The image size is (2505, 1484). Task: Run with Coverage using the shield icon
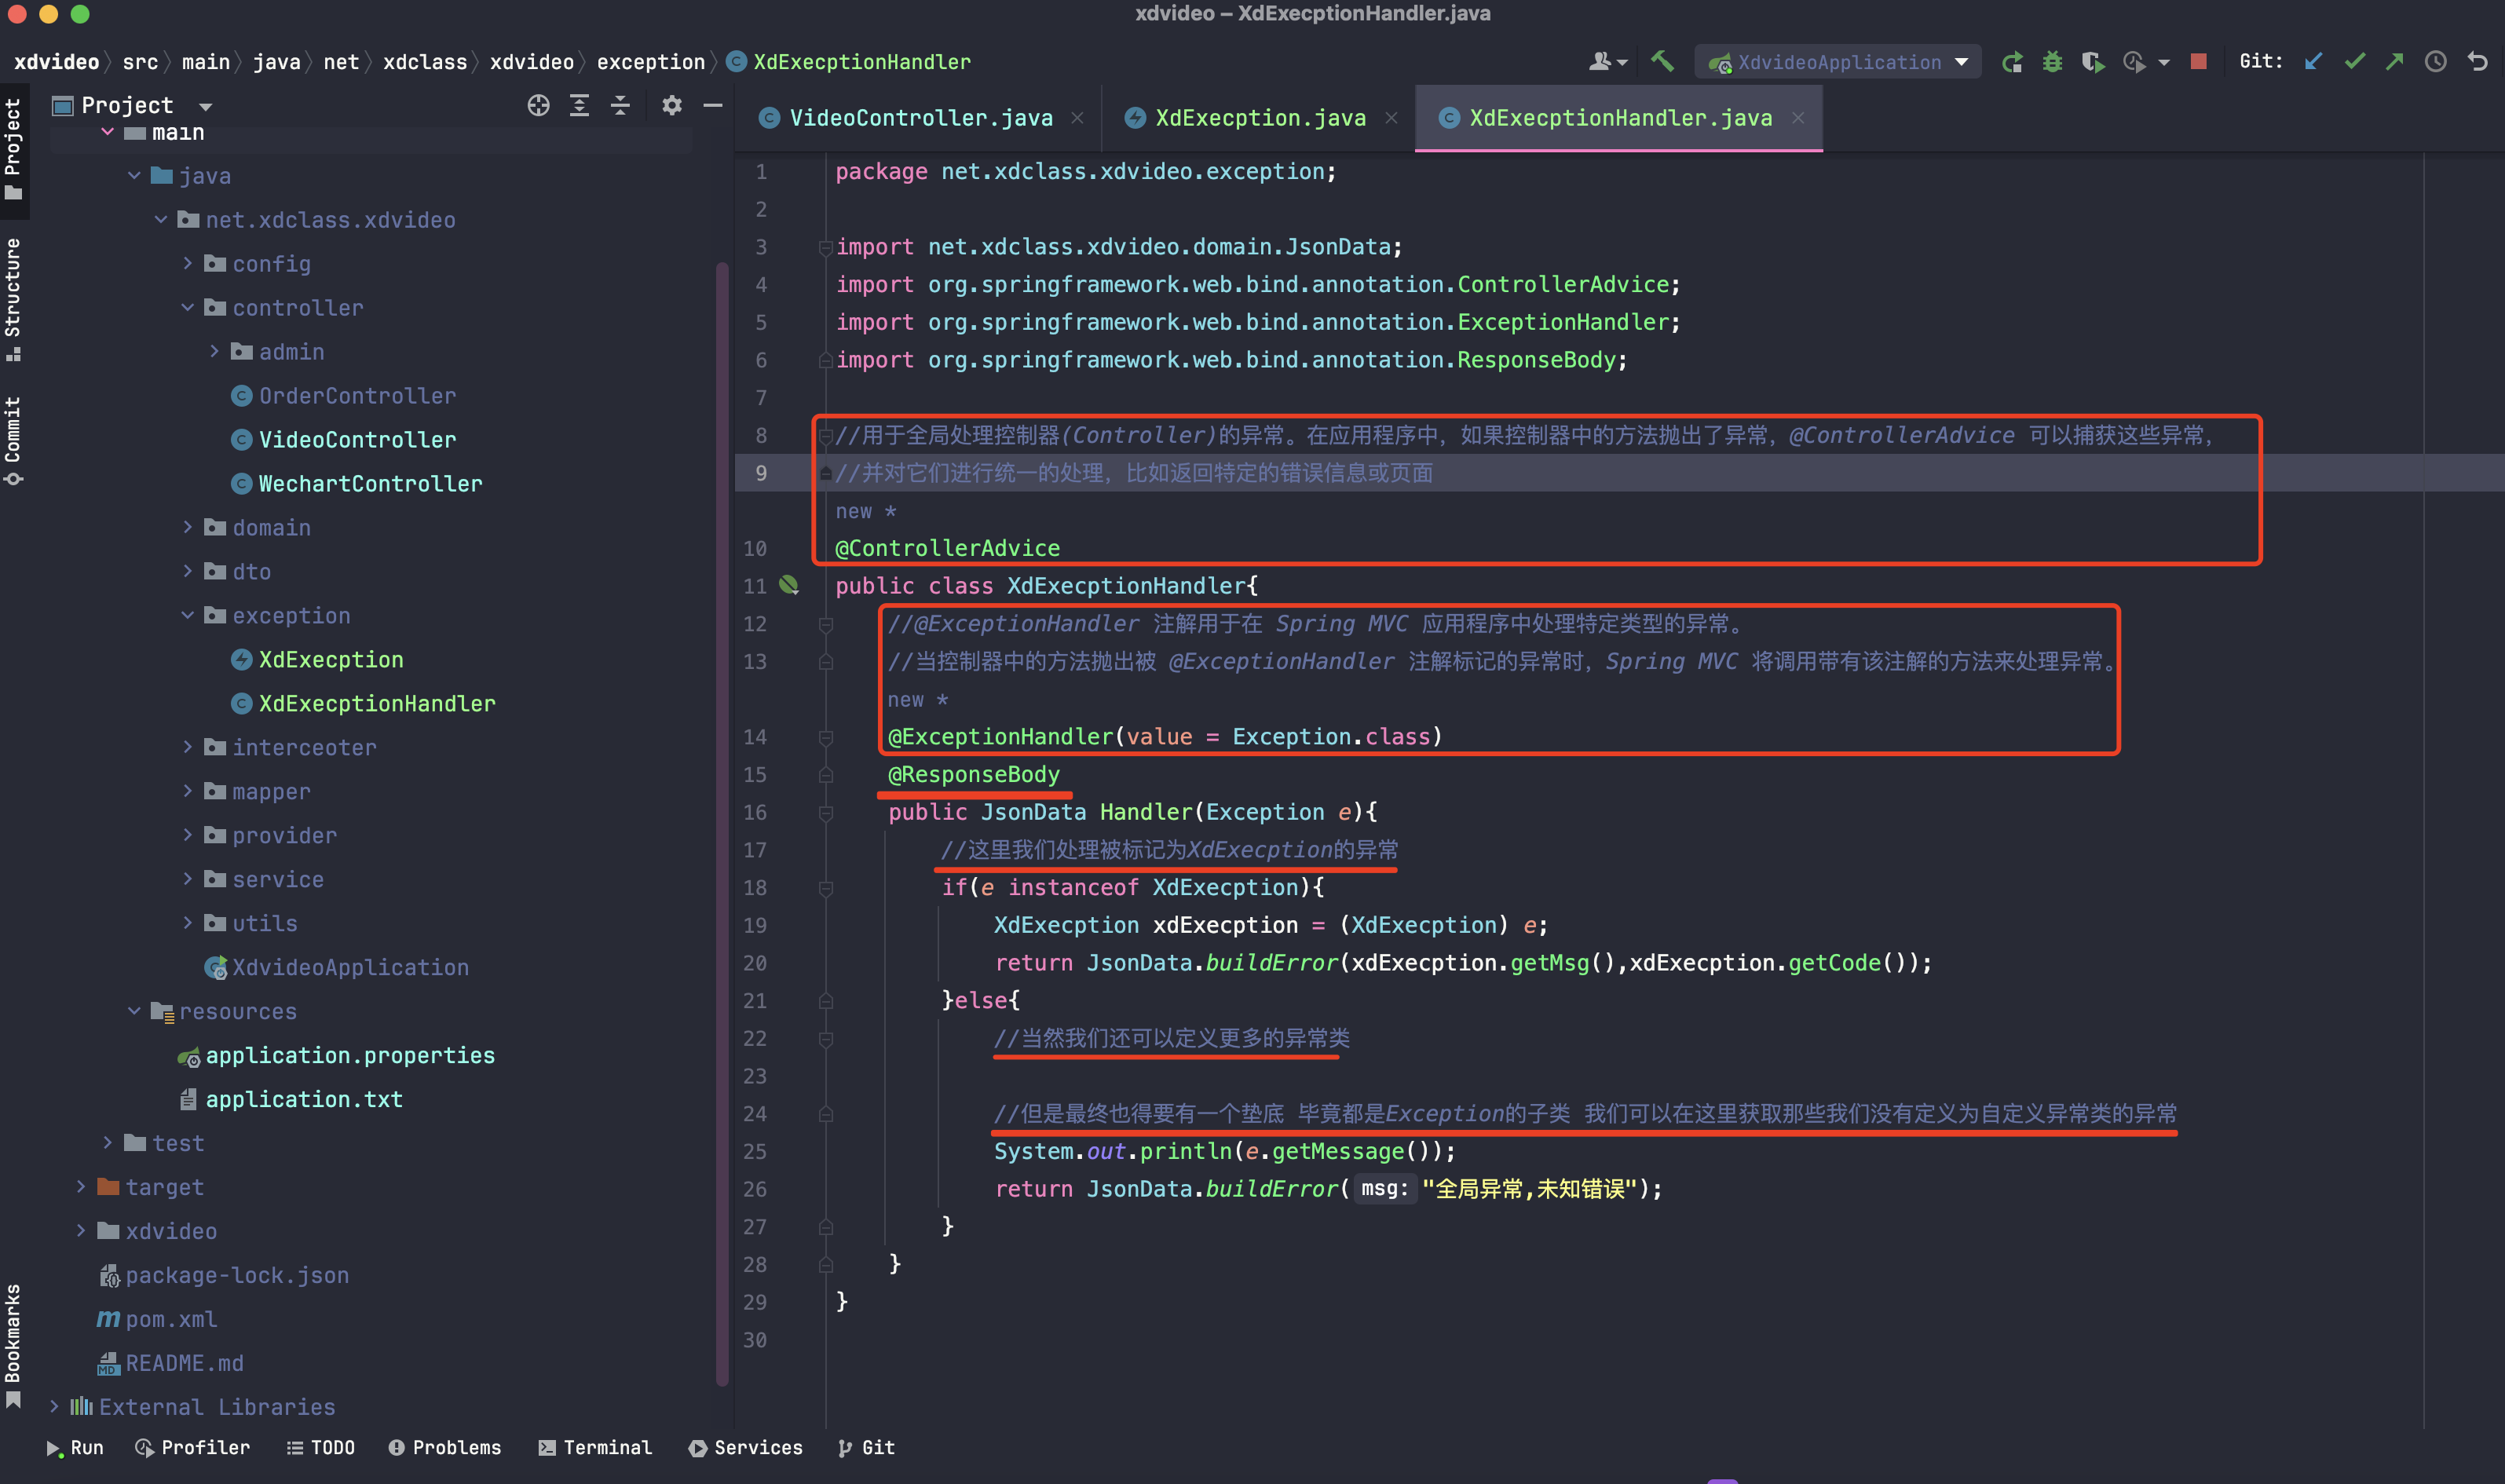[2093, 62]
